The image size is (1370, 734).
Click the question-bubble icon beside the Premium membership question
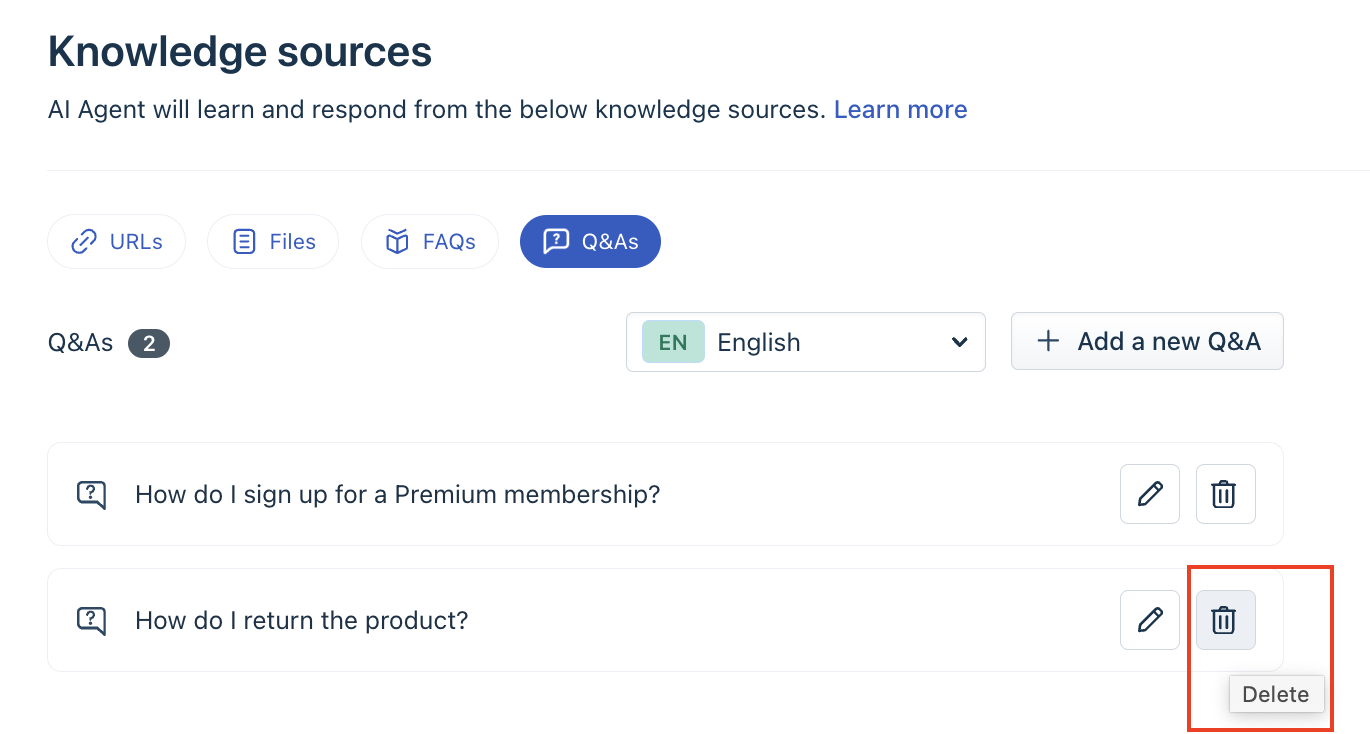point(91,494)
